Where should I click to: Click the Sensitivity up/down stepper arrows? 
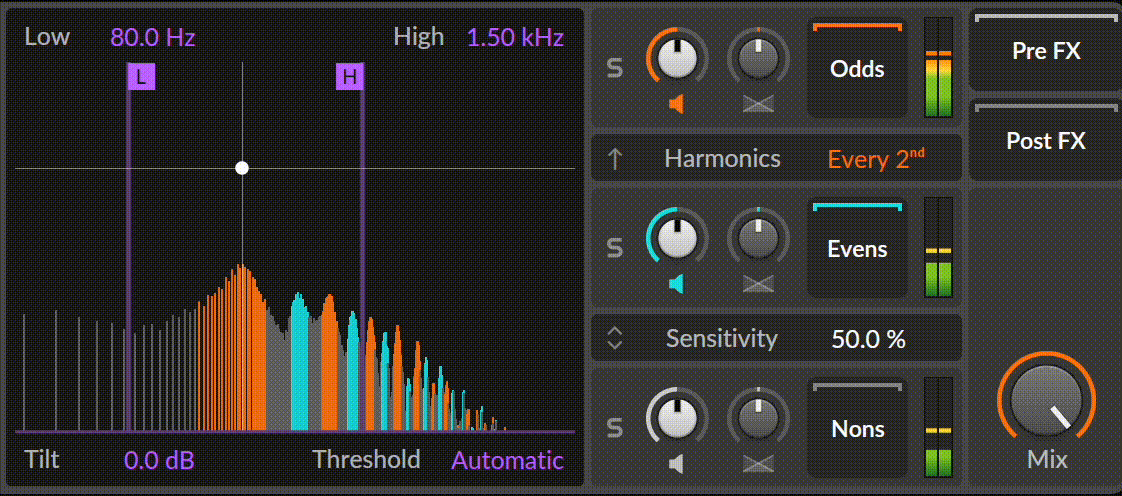614,338
